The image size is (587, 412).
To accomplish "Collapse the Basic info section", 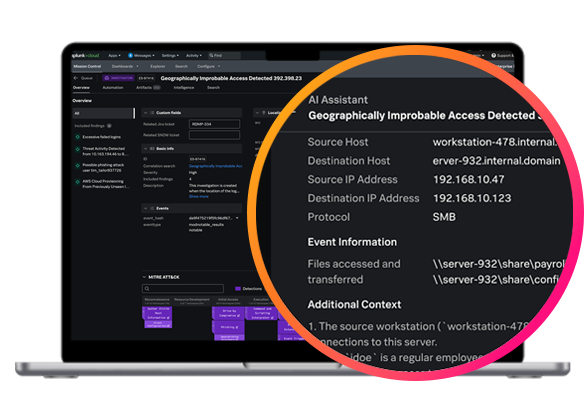I will (x=146, y=149).
